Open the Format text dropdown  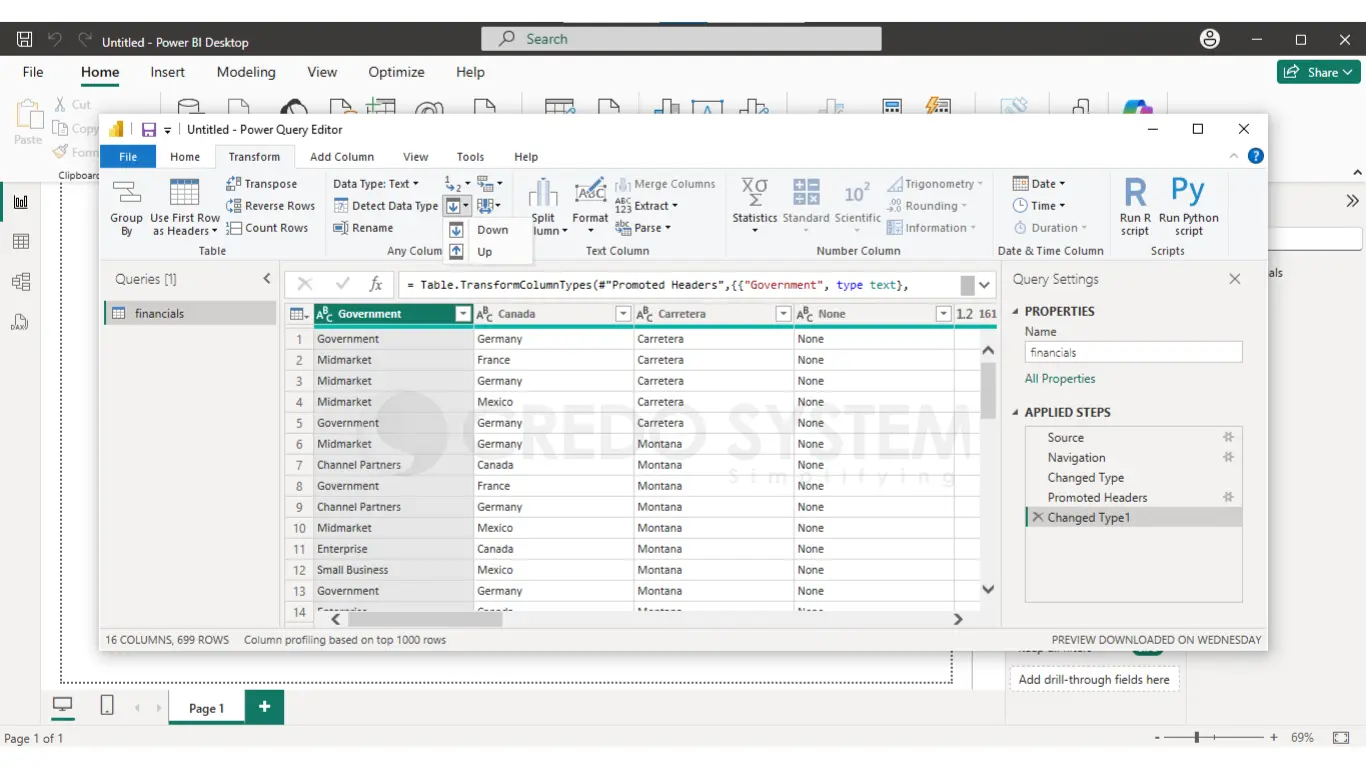click(x=590, y=206)
